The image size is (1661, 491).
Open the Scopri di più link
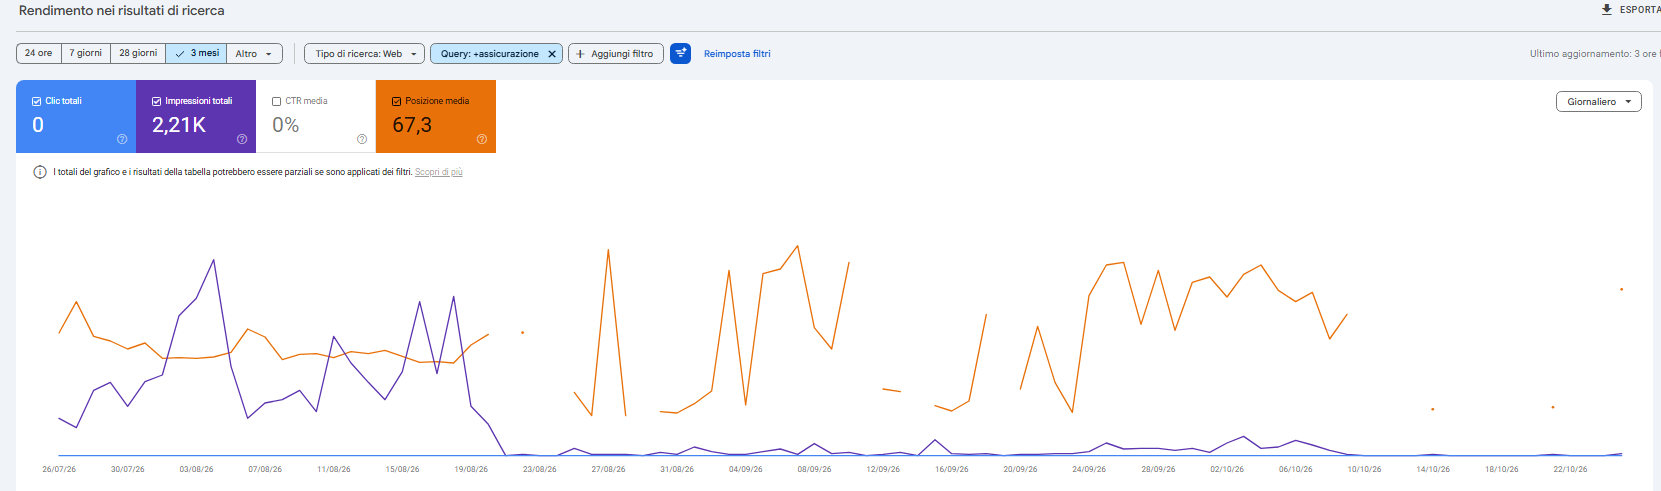(439, 172)
